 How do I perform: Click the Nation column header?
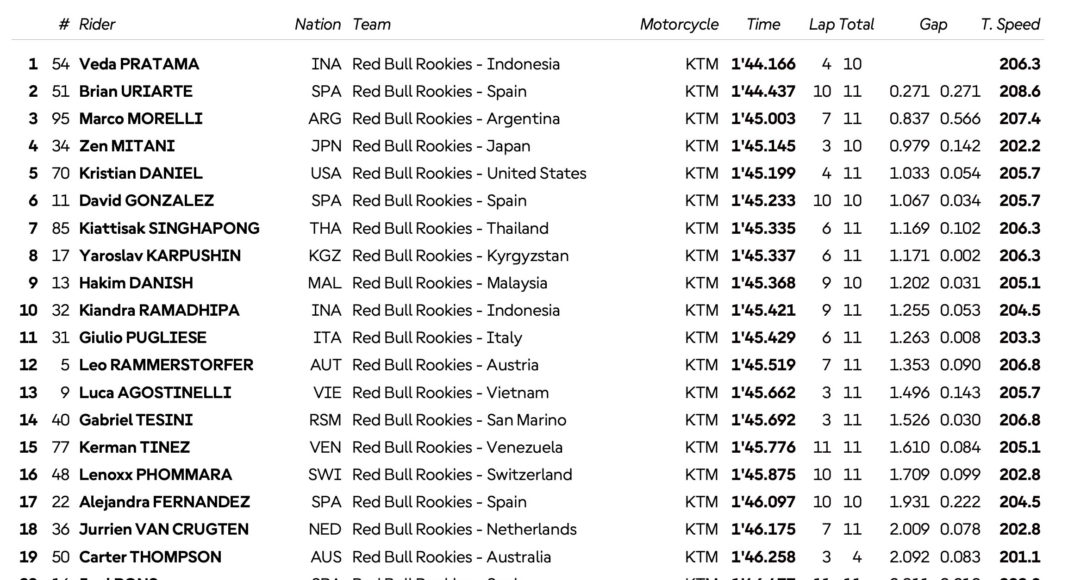click(x=317, y=24)
